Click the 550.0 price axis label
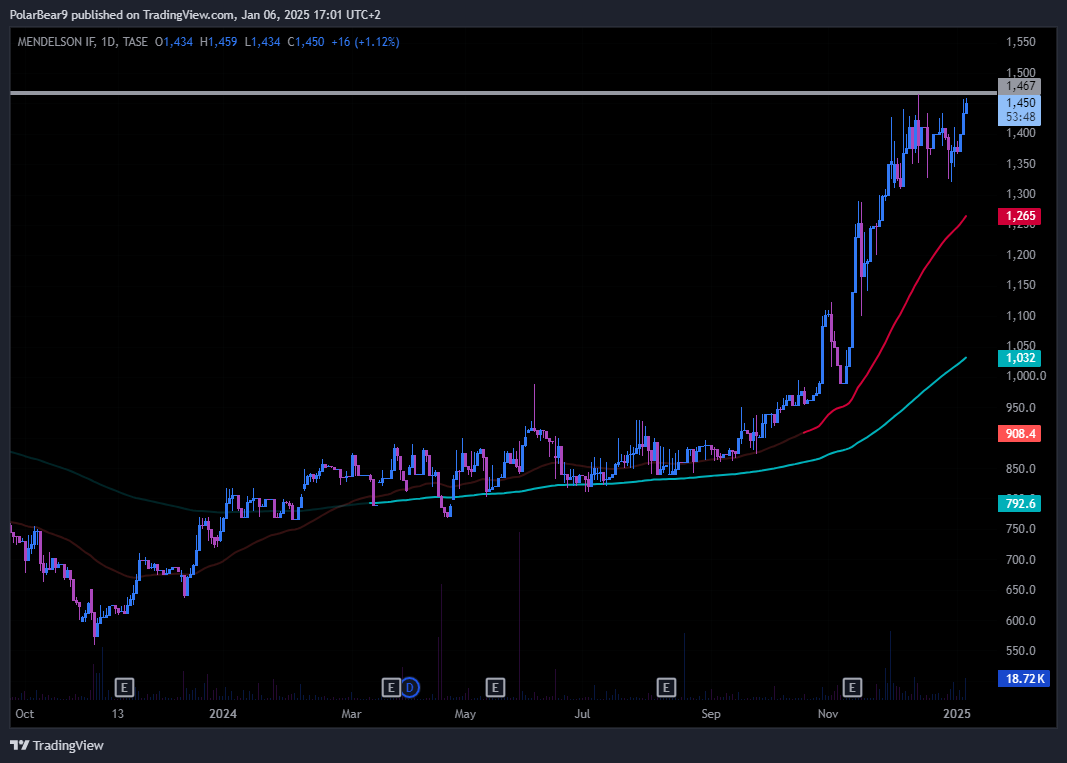This screenshot has width=1067, height=763. 1021,651
